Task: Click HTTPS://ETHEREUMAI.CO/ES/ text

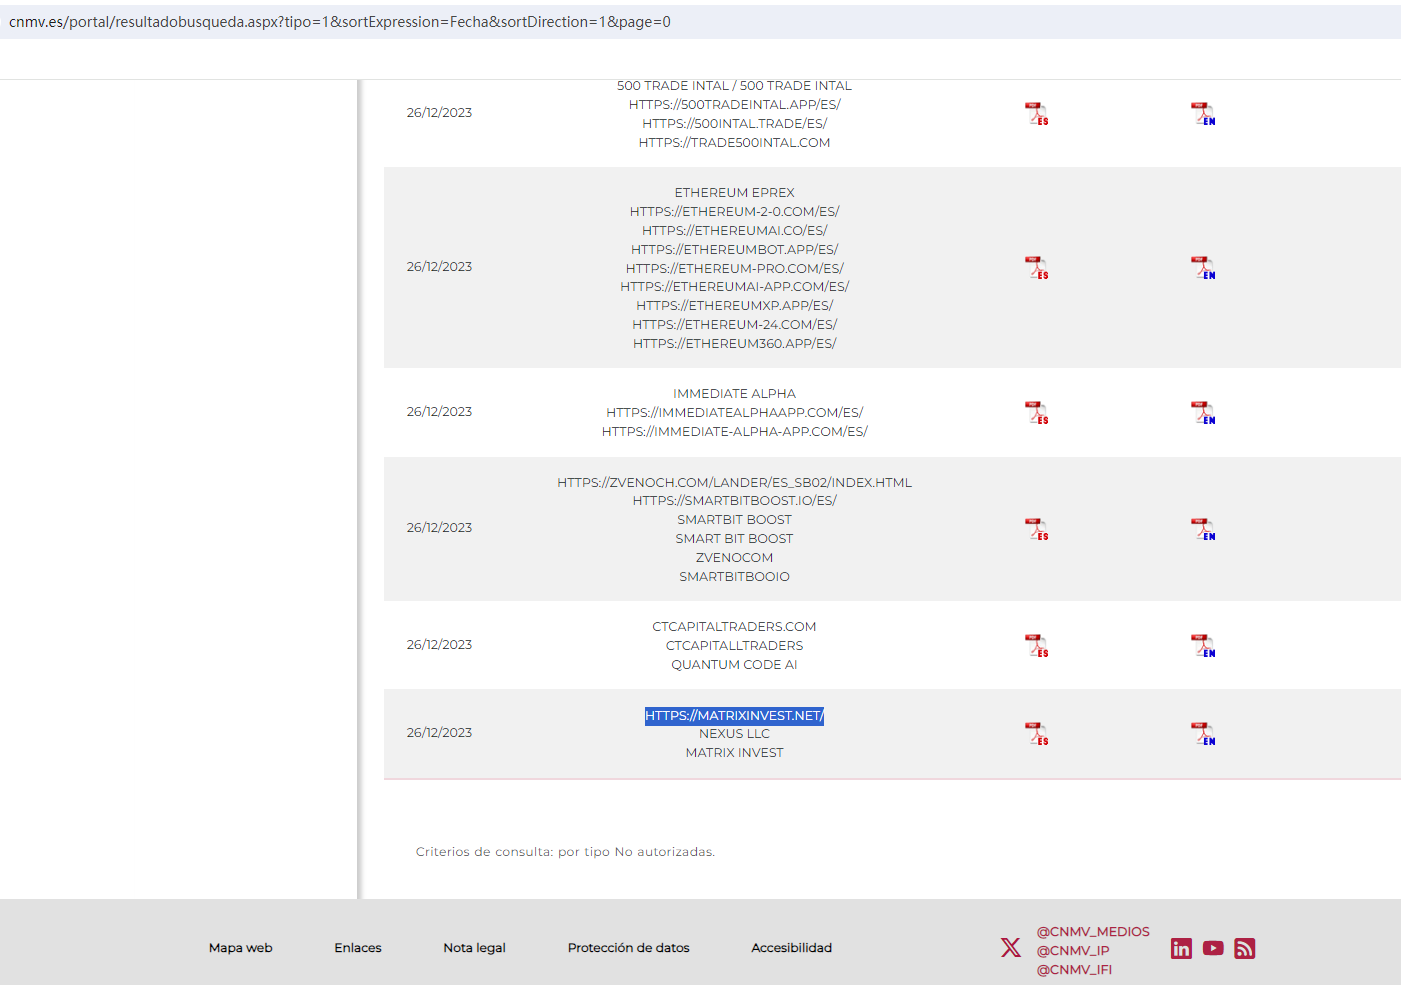Action: [x=734, y=231]
